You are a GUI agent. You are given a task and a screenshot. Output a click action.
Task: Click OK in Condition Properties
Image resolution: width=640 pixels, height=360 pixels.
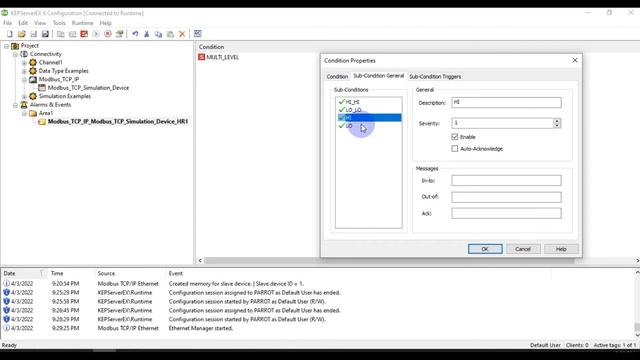485,249
